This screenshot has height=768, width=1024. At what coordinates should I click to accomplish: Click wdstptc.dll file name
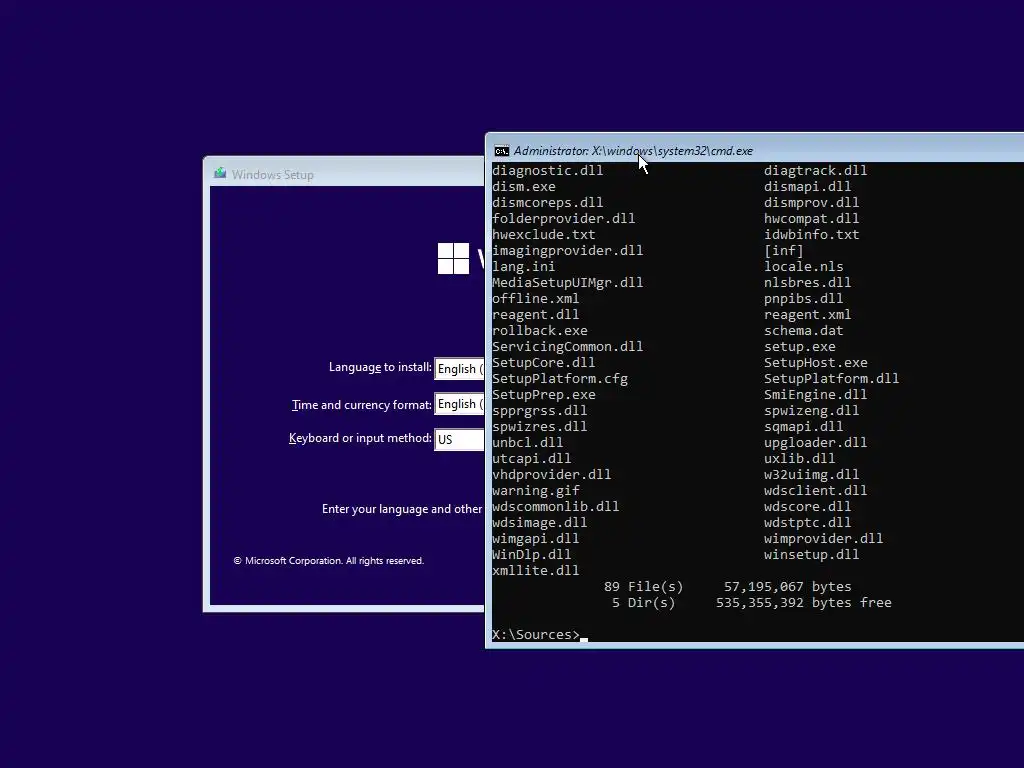point(807,522)
